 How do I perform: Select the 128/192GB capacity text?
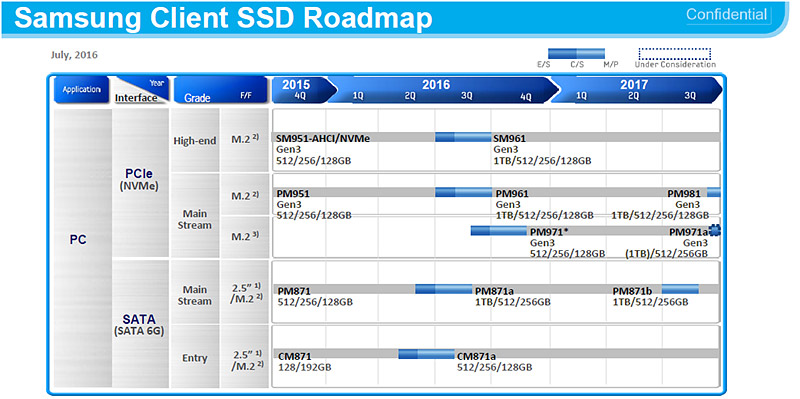click(304, 367)
